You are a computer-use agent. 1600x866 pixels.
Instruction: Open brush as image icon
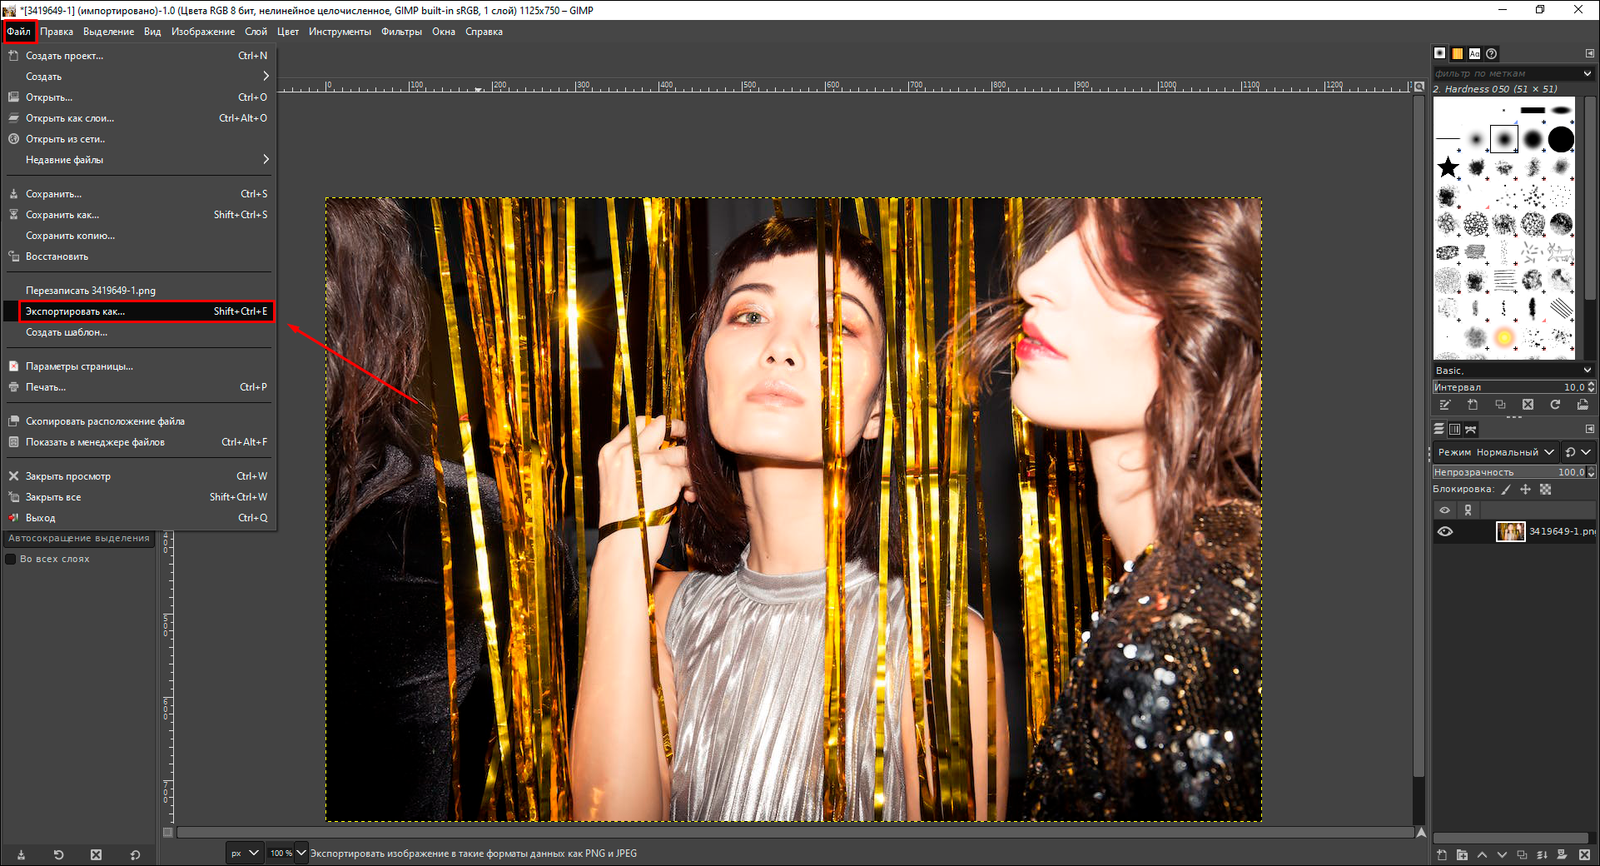point(1582,404)
